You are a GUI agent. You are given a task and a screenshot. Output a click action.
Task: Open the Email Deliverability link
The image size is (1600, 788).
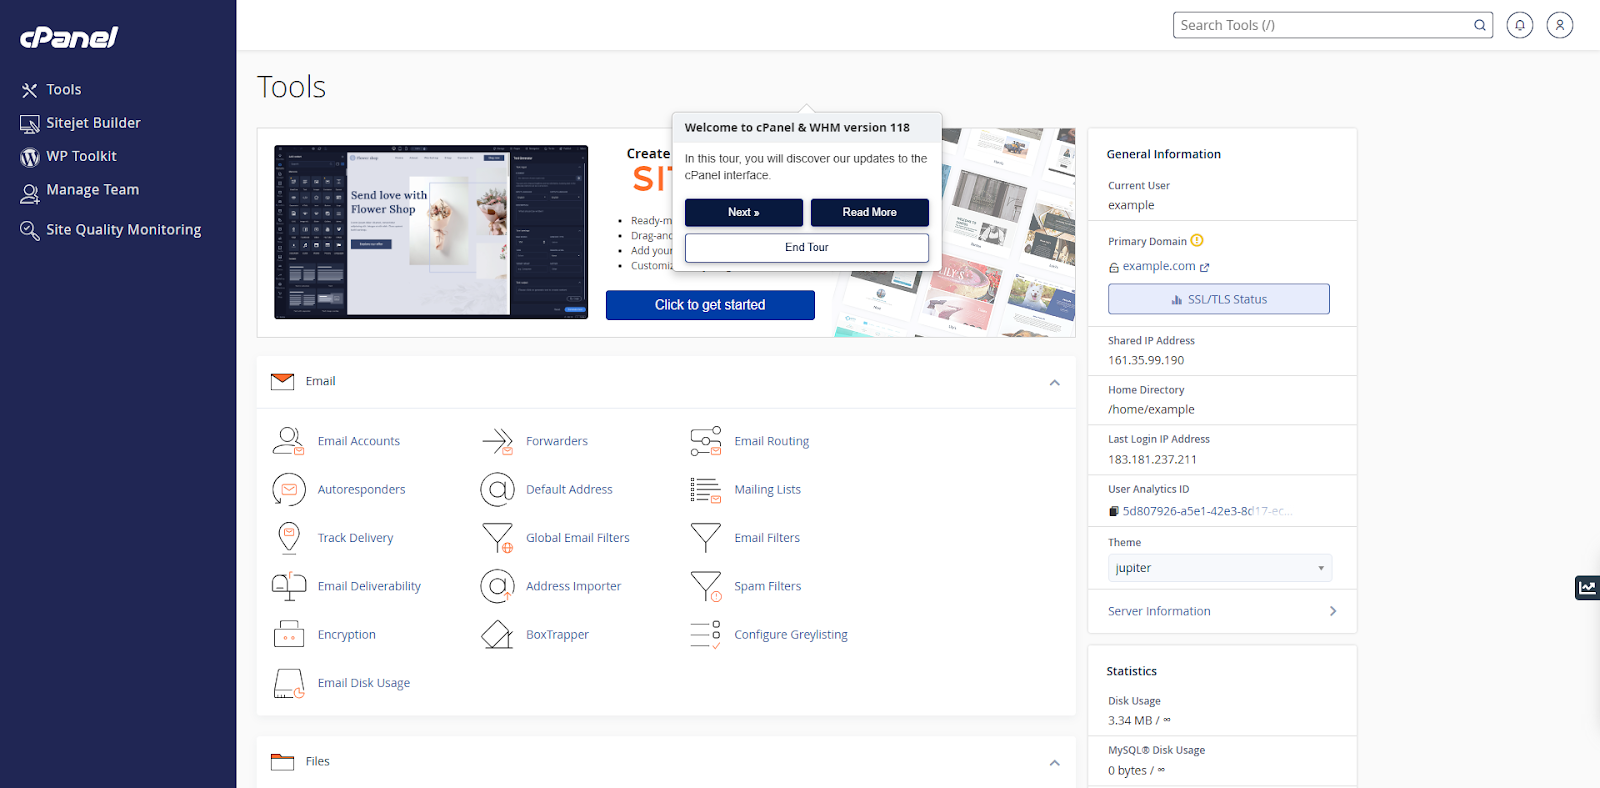(370, 586)
